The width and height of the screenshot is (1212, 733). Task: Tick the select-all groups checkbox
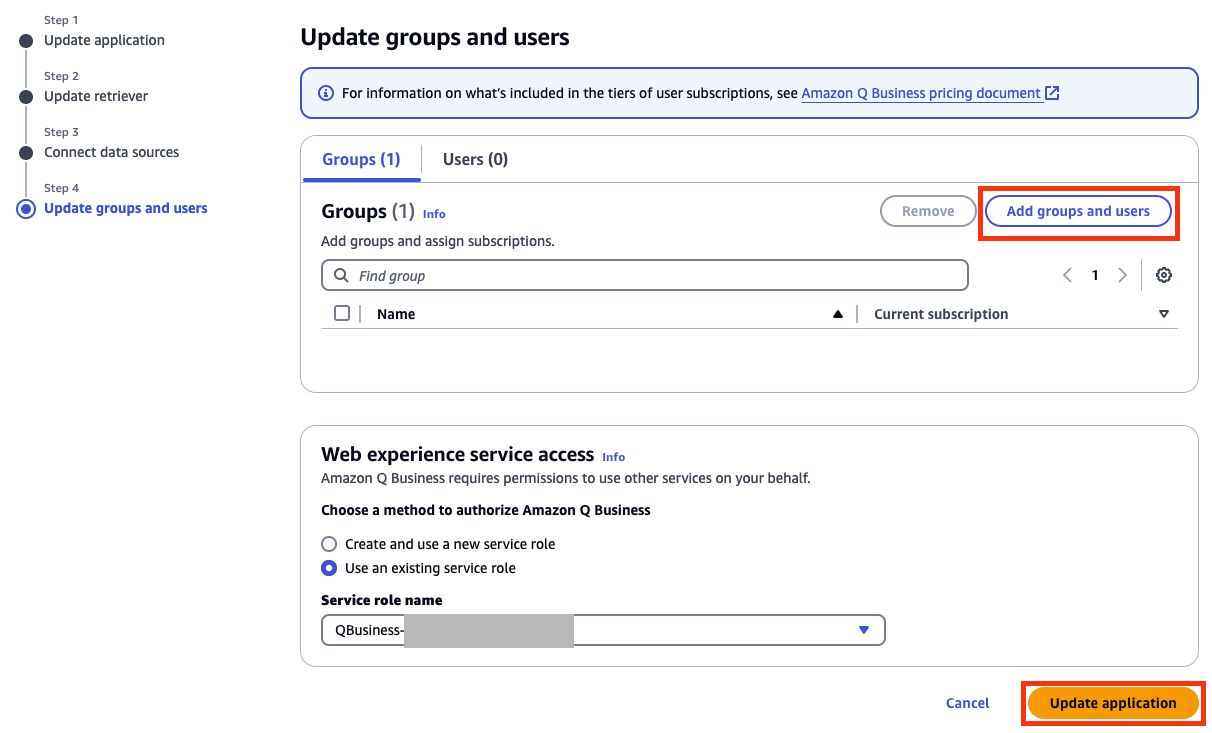[342, 313]
